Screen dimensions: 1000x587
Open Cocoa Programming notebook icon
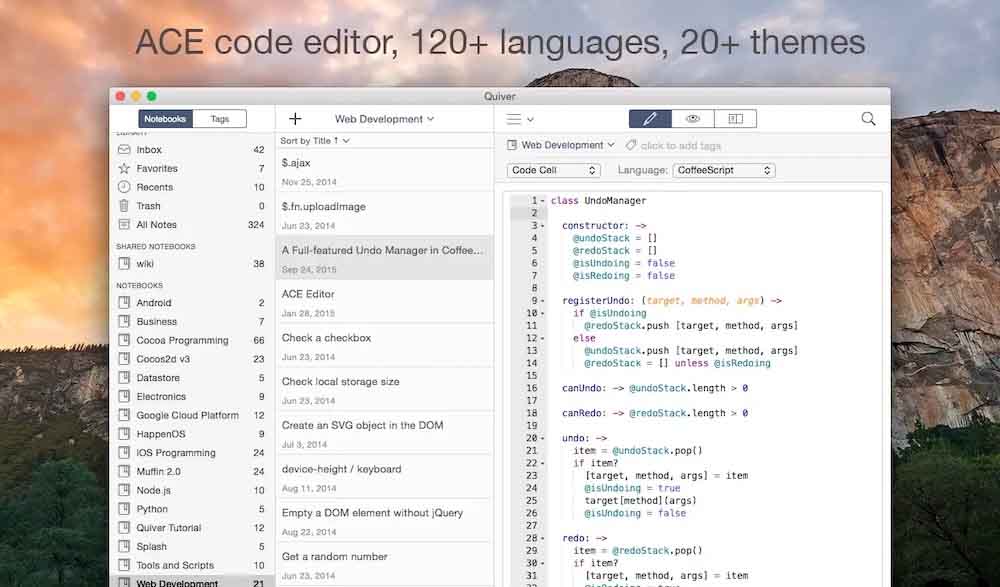124,340
